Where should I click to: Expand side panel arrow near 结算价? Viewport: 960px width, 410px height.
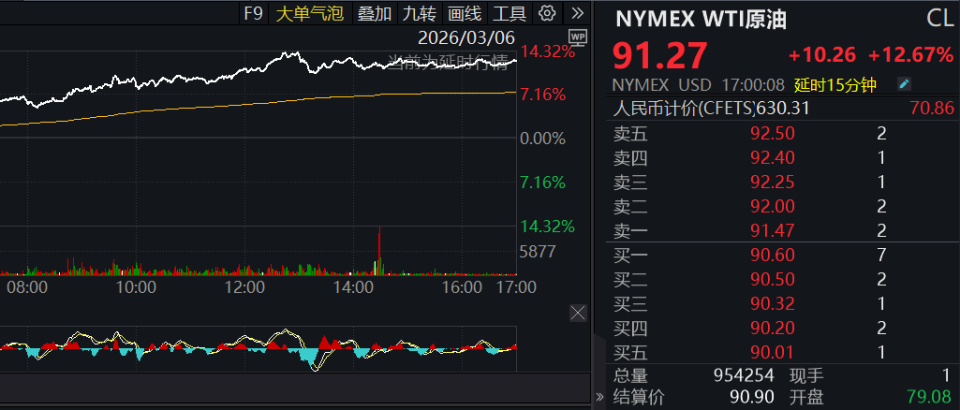click(599, 397)
